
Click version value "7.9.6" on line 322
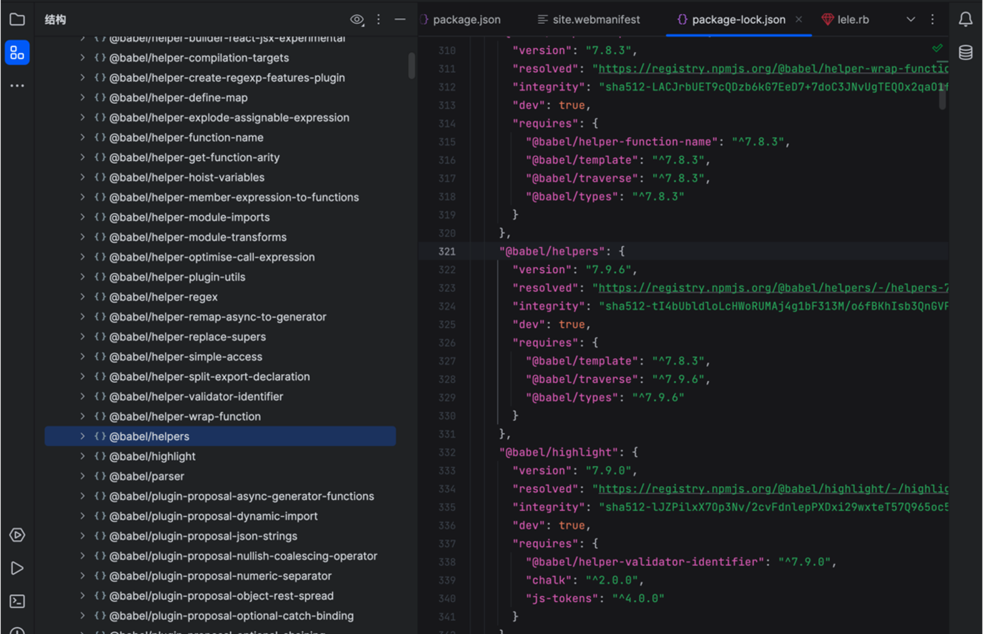coord(608,270)
